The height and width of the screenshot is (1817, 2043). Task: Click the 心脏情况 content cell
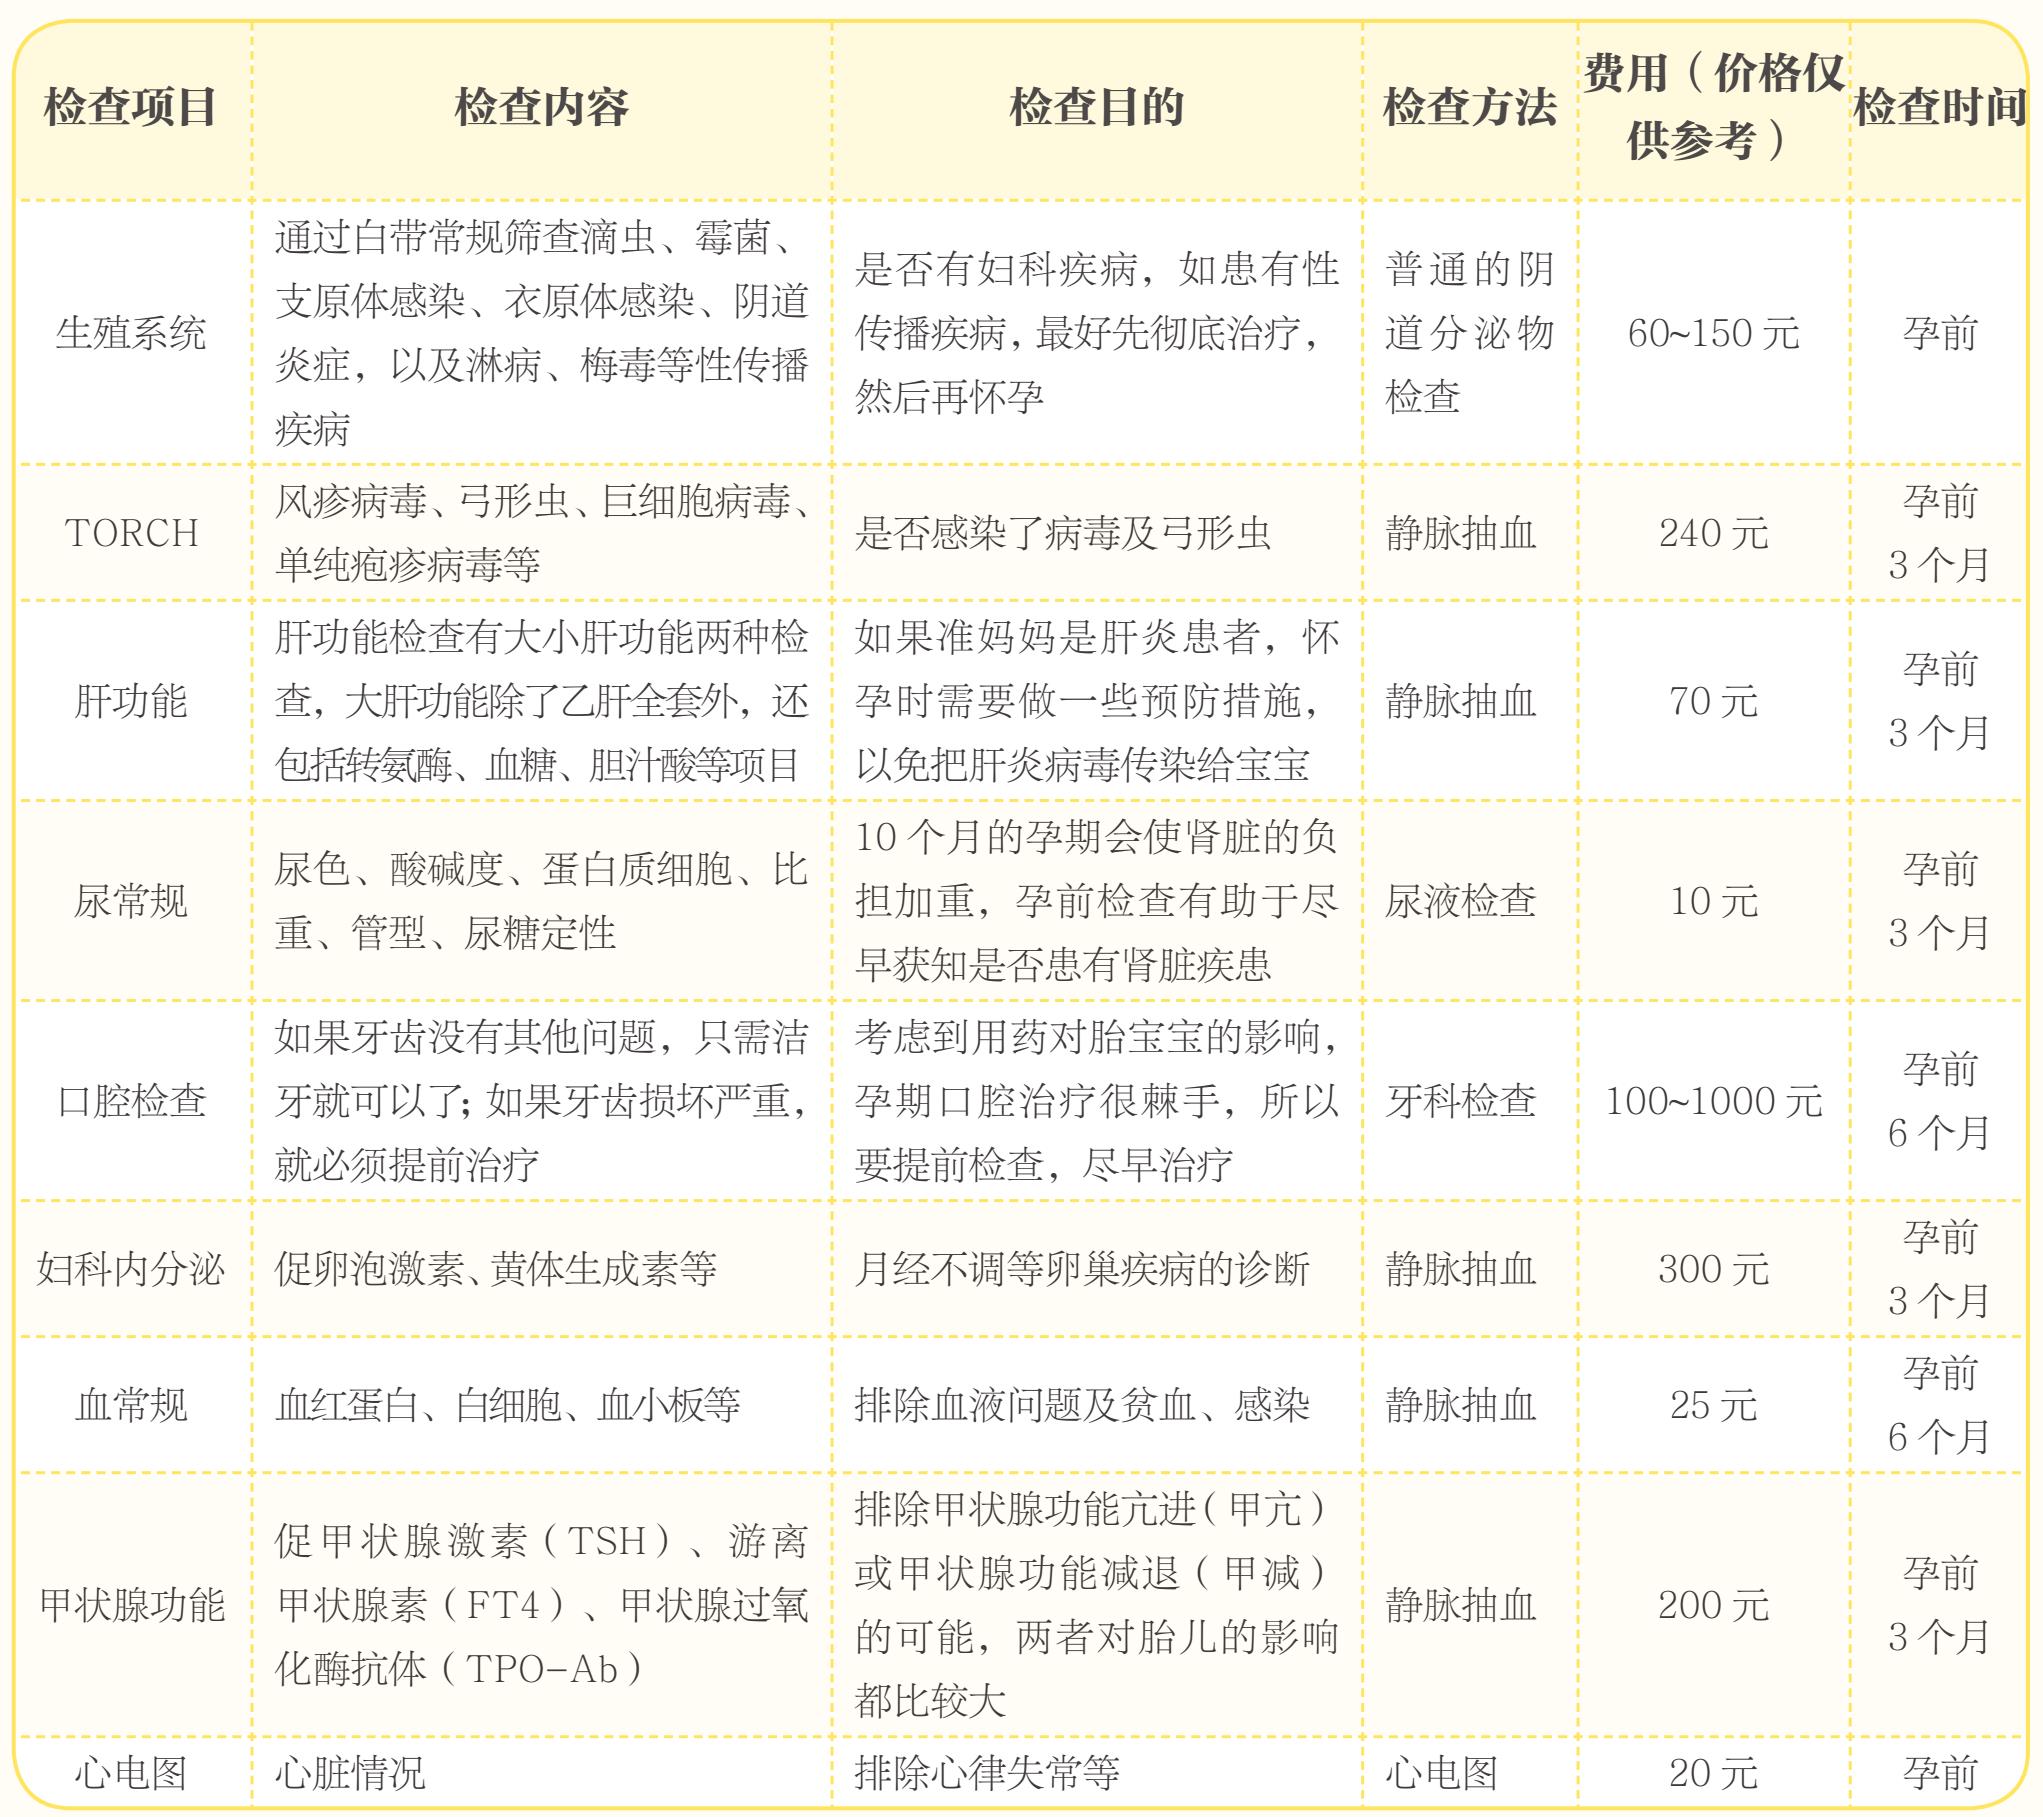[350, 1773]
